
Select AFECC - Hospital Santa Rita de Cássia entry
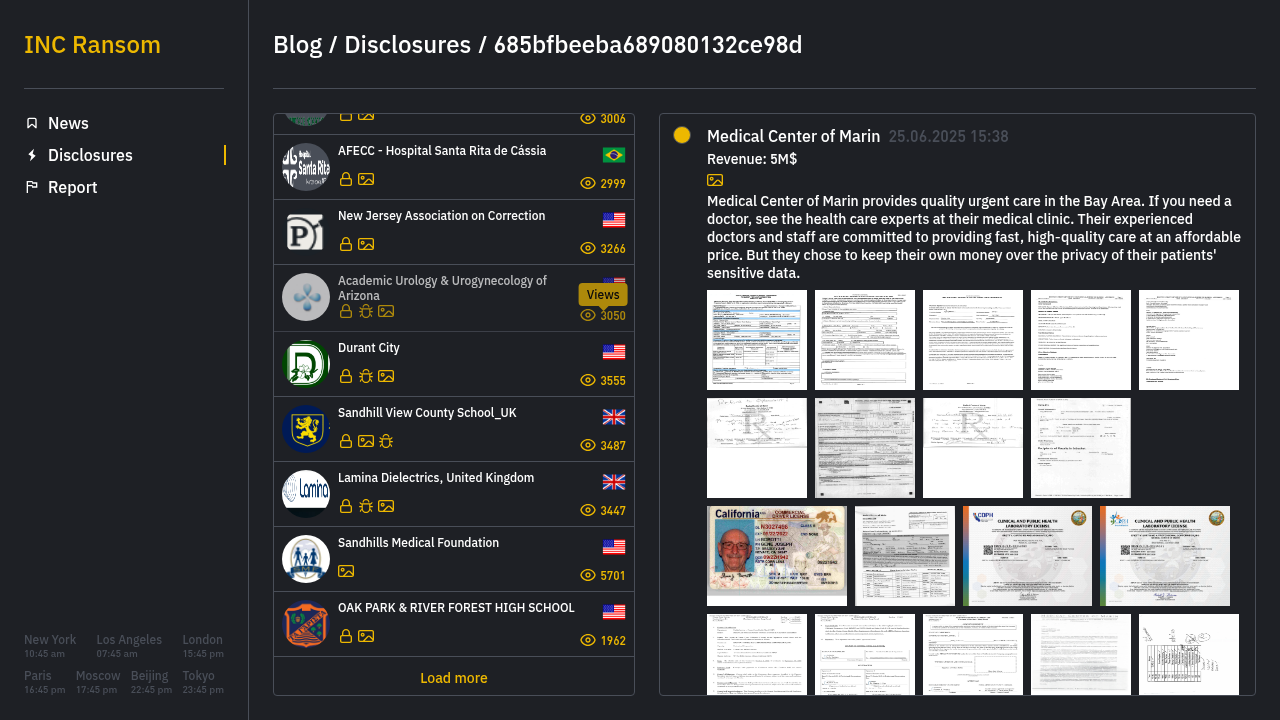pos(454,167)
